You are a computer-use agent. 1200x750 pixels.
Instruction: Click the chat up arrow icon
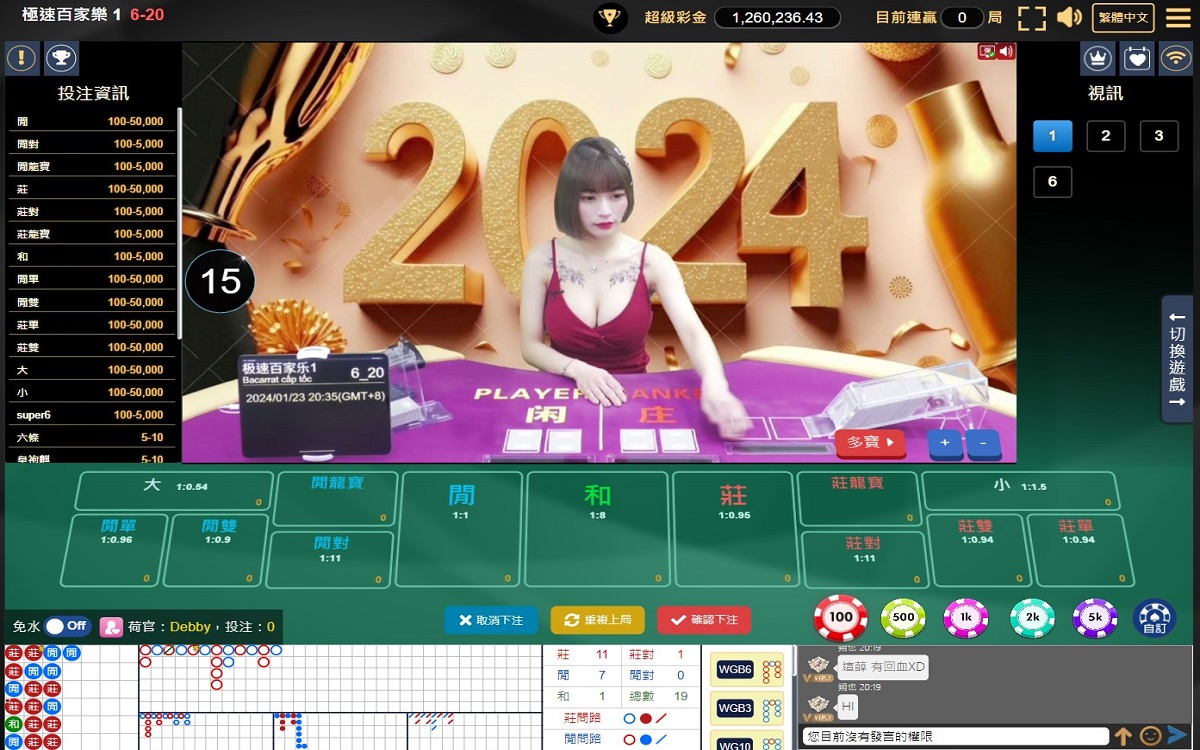coord(1124,736)
